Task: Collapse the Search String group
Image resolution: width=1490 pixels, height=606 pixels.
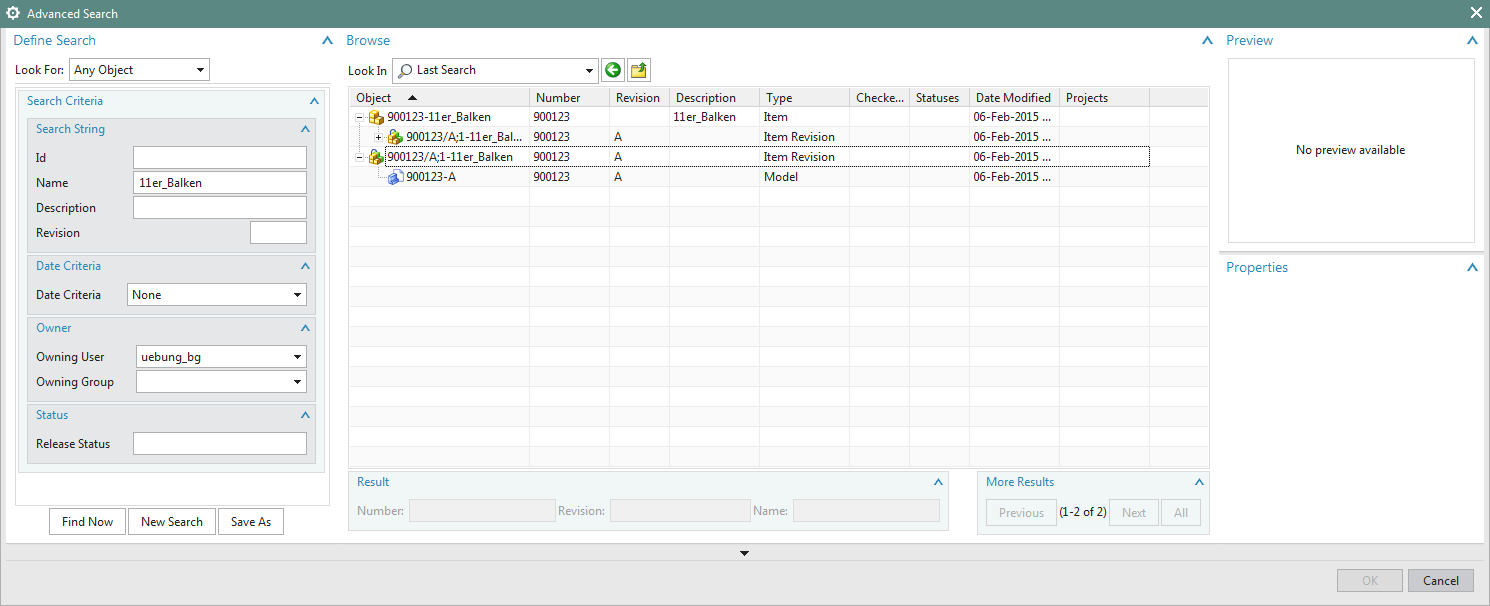Action: (305, 129)
